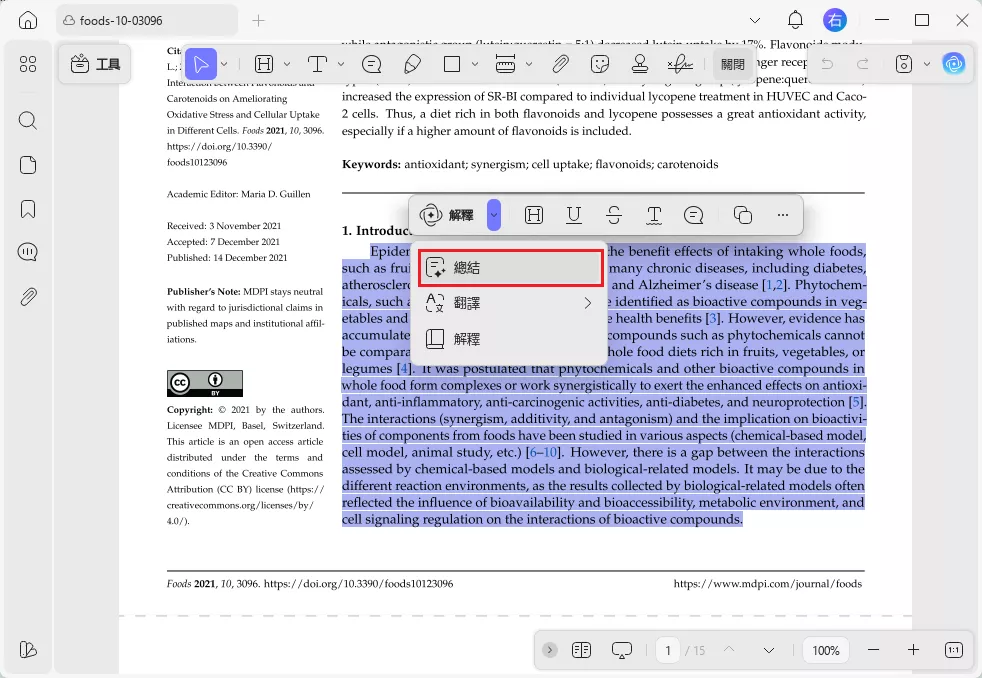Open more options in floating toolbar
The image size is (982, 678).
(x=783, y=215)
